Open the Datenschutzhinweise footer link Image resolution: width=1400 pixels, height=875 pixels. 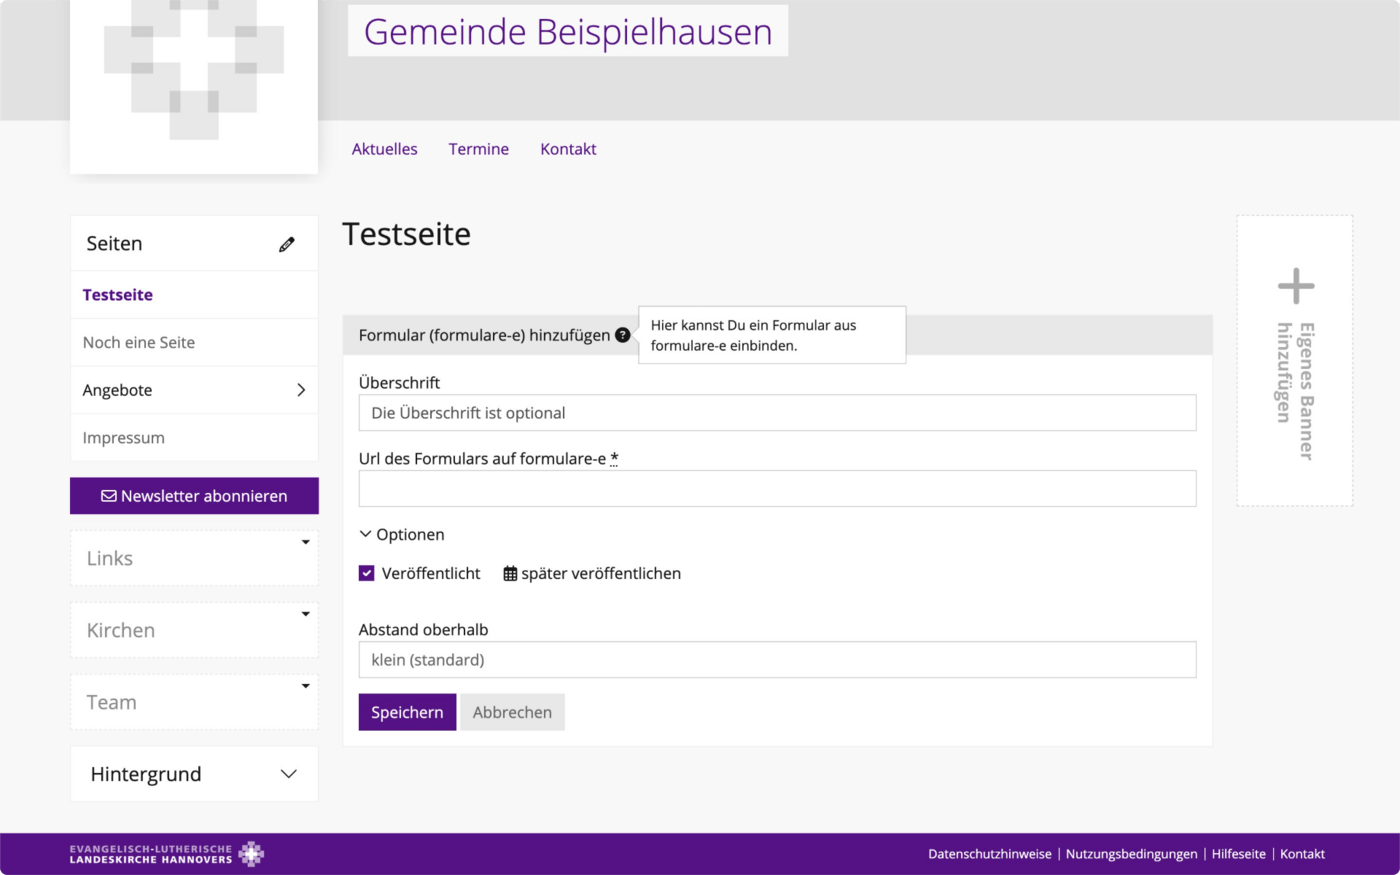(990, 854)
